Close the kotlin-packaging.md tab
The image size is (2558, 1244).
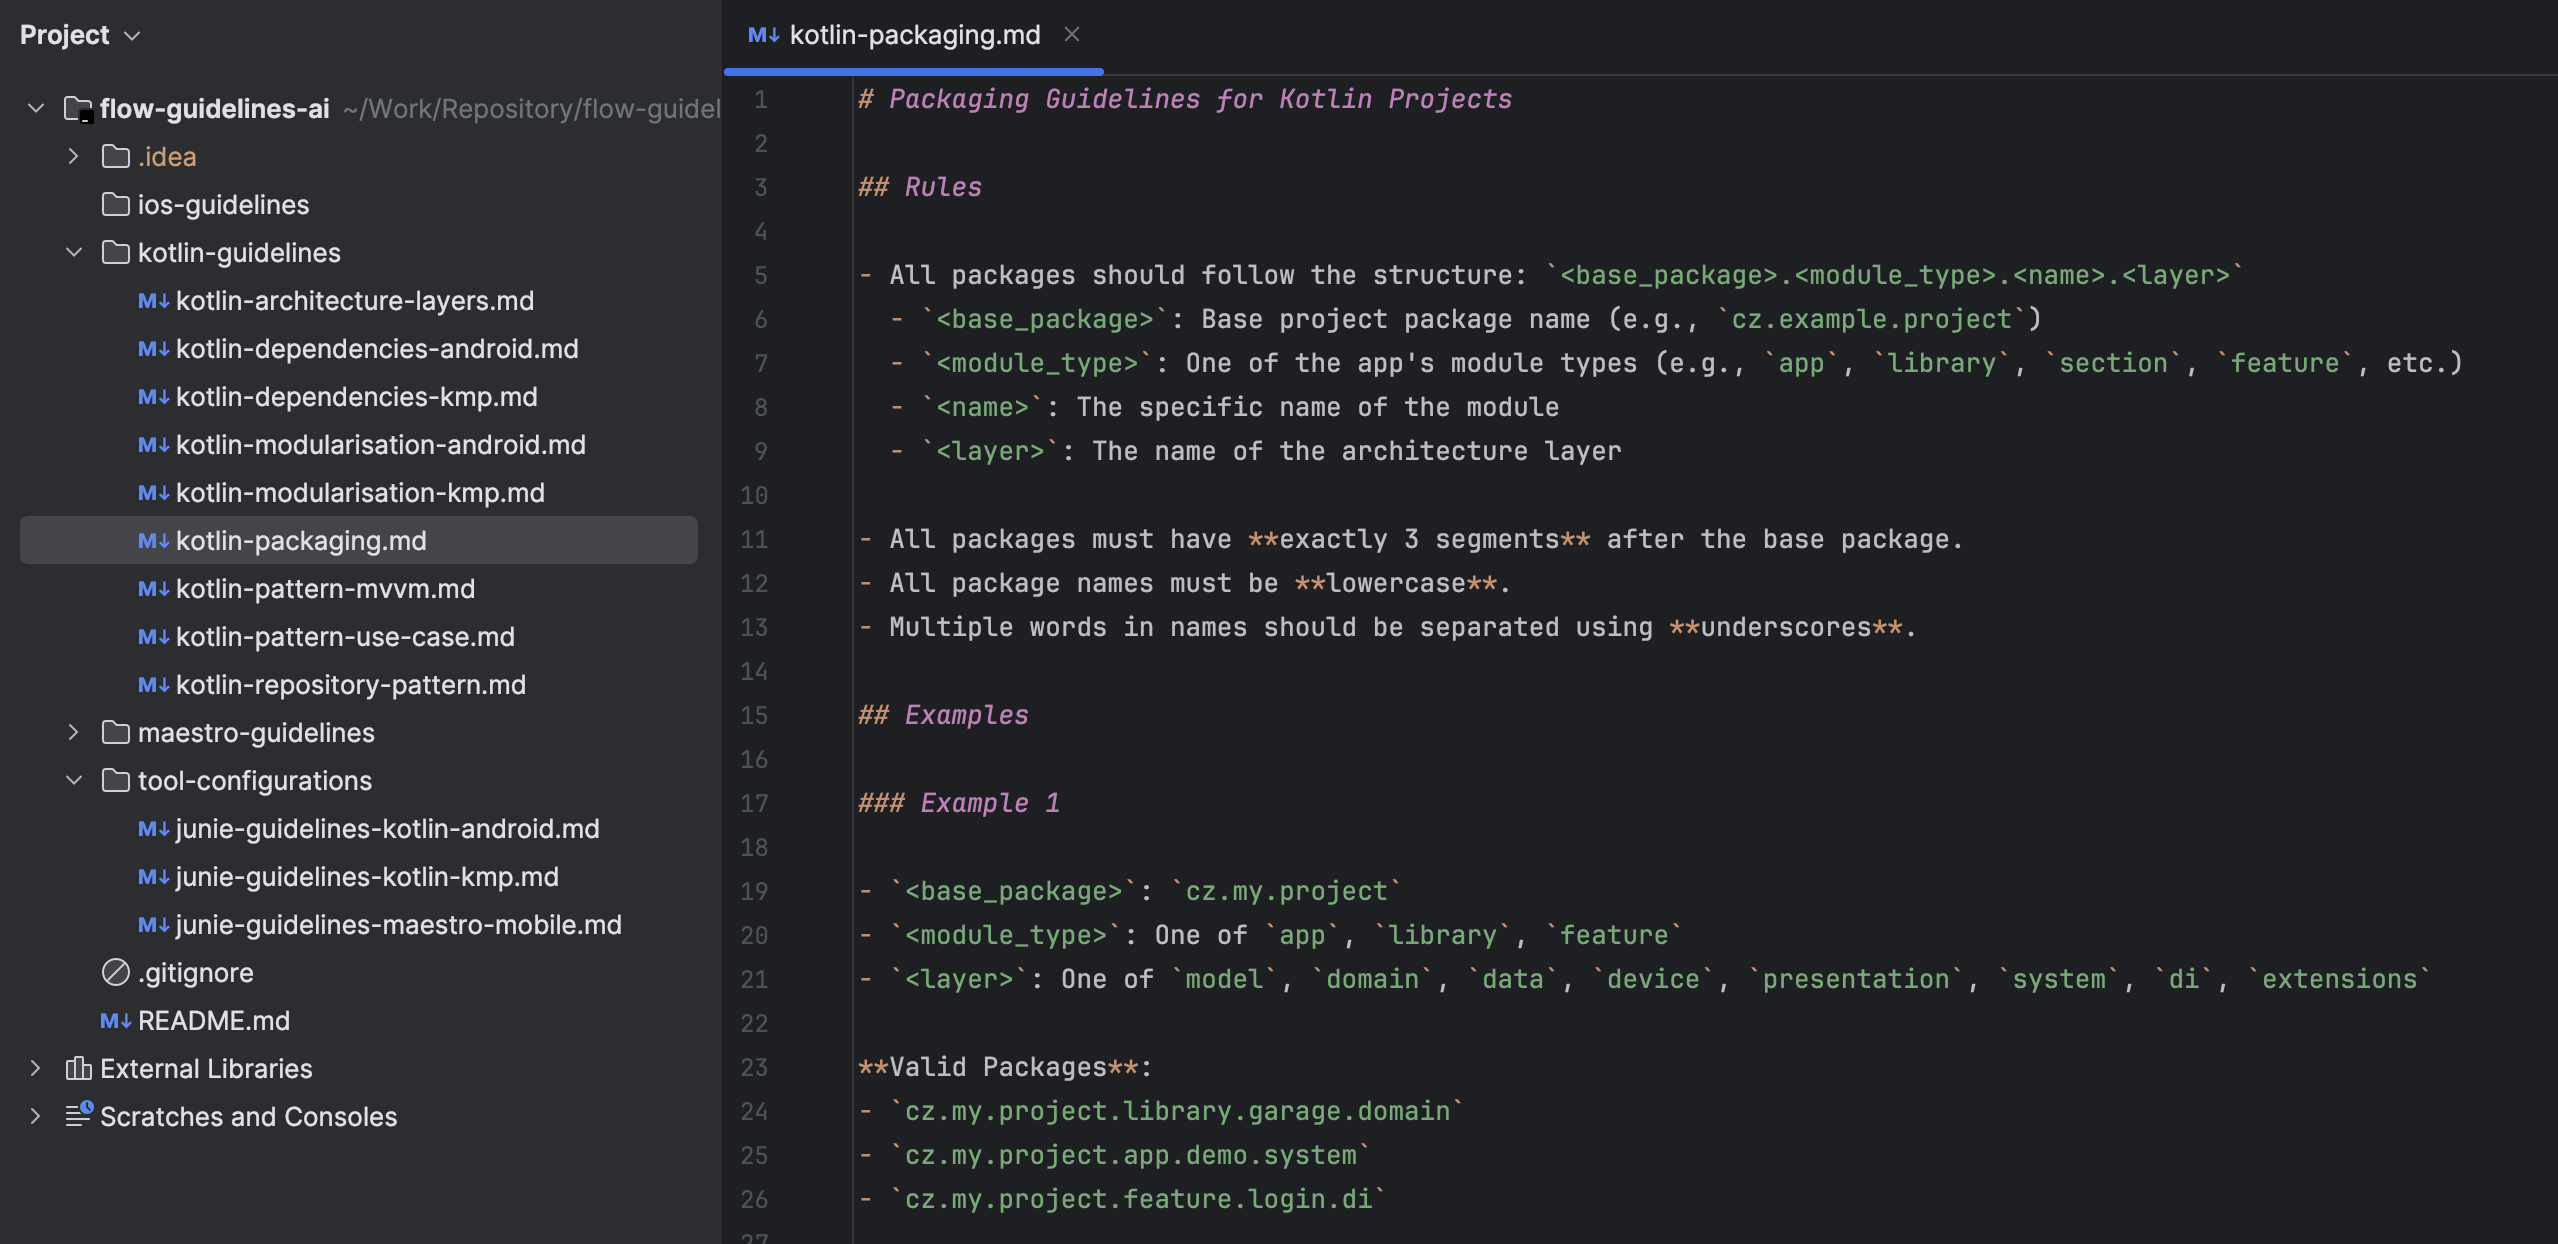1071,35
